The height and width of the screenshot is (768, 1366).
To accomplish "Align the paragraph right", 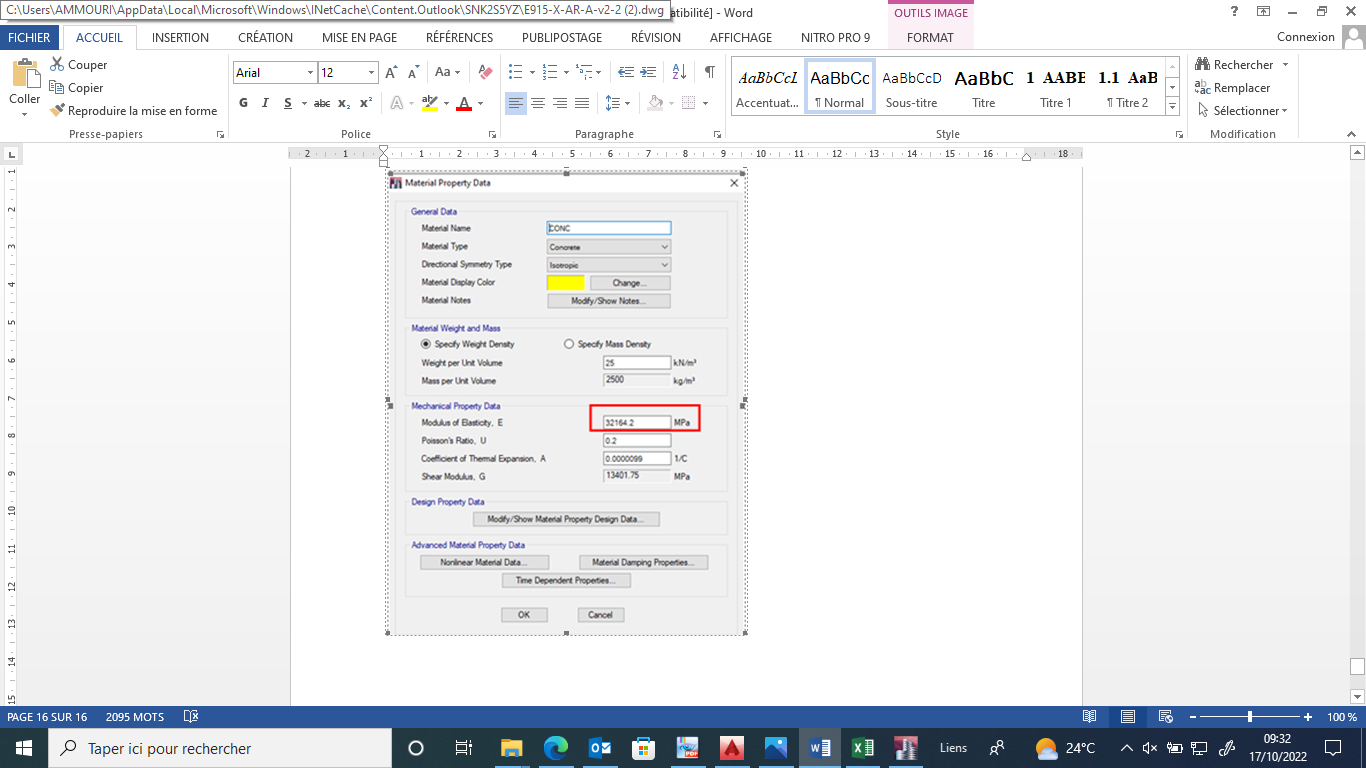I will [559, 103].
